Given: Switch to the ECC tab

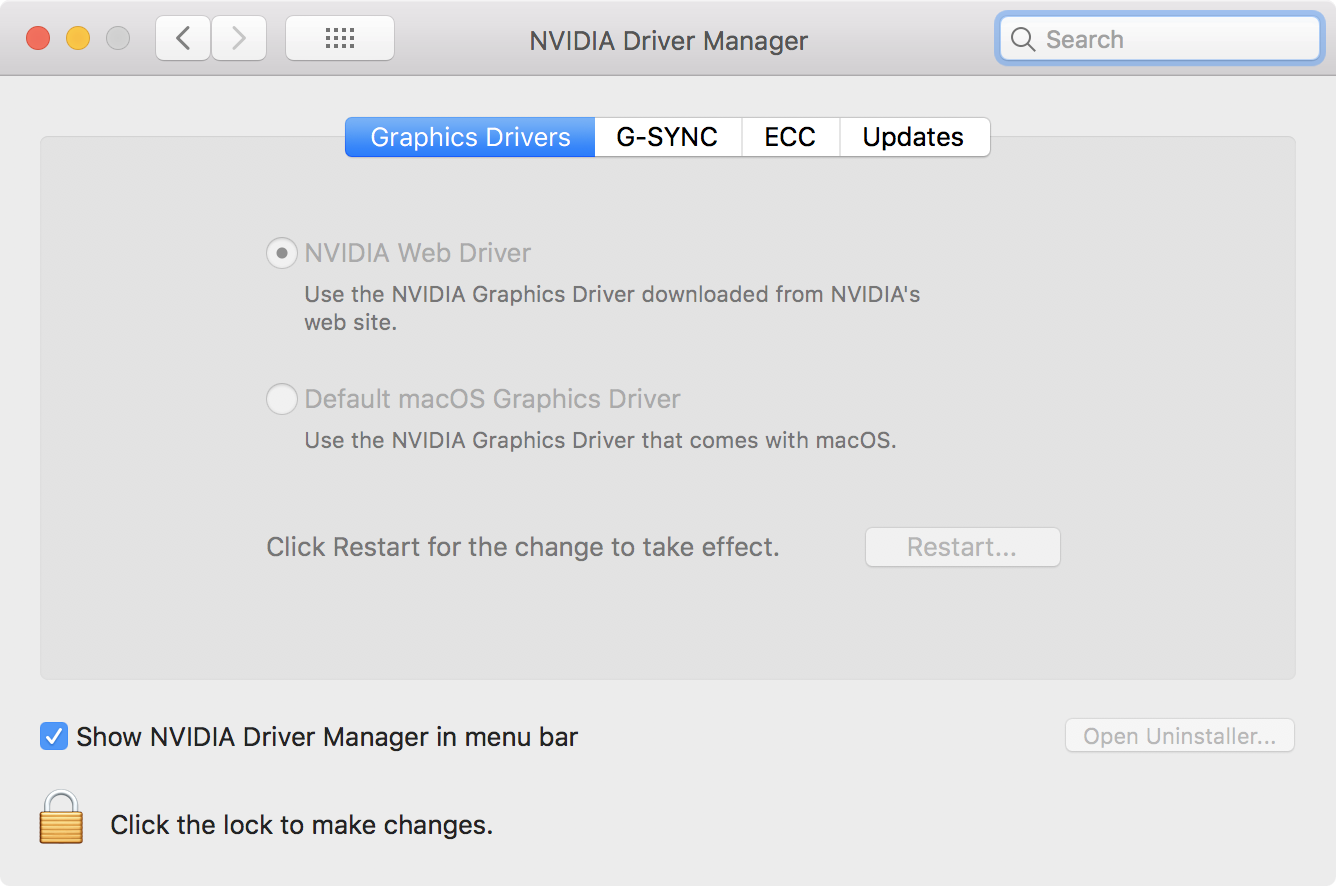Looking at the screenshot, I should point(790,137).
